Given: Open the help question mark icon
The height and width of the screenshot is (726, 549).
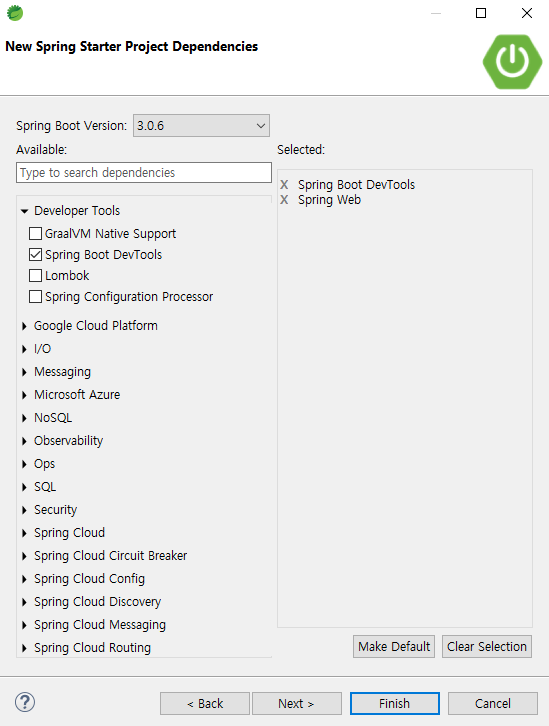Looking at the screenshot, I should point(25,702).
